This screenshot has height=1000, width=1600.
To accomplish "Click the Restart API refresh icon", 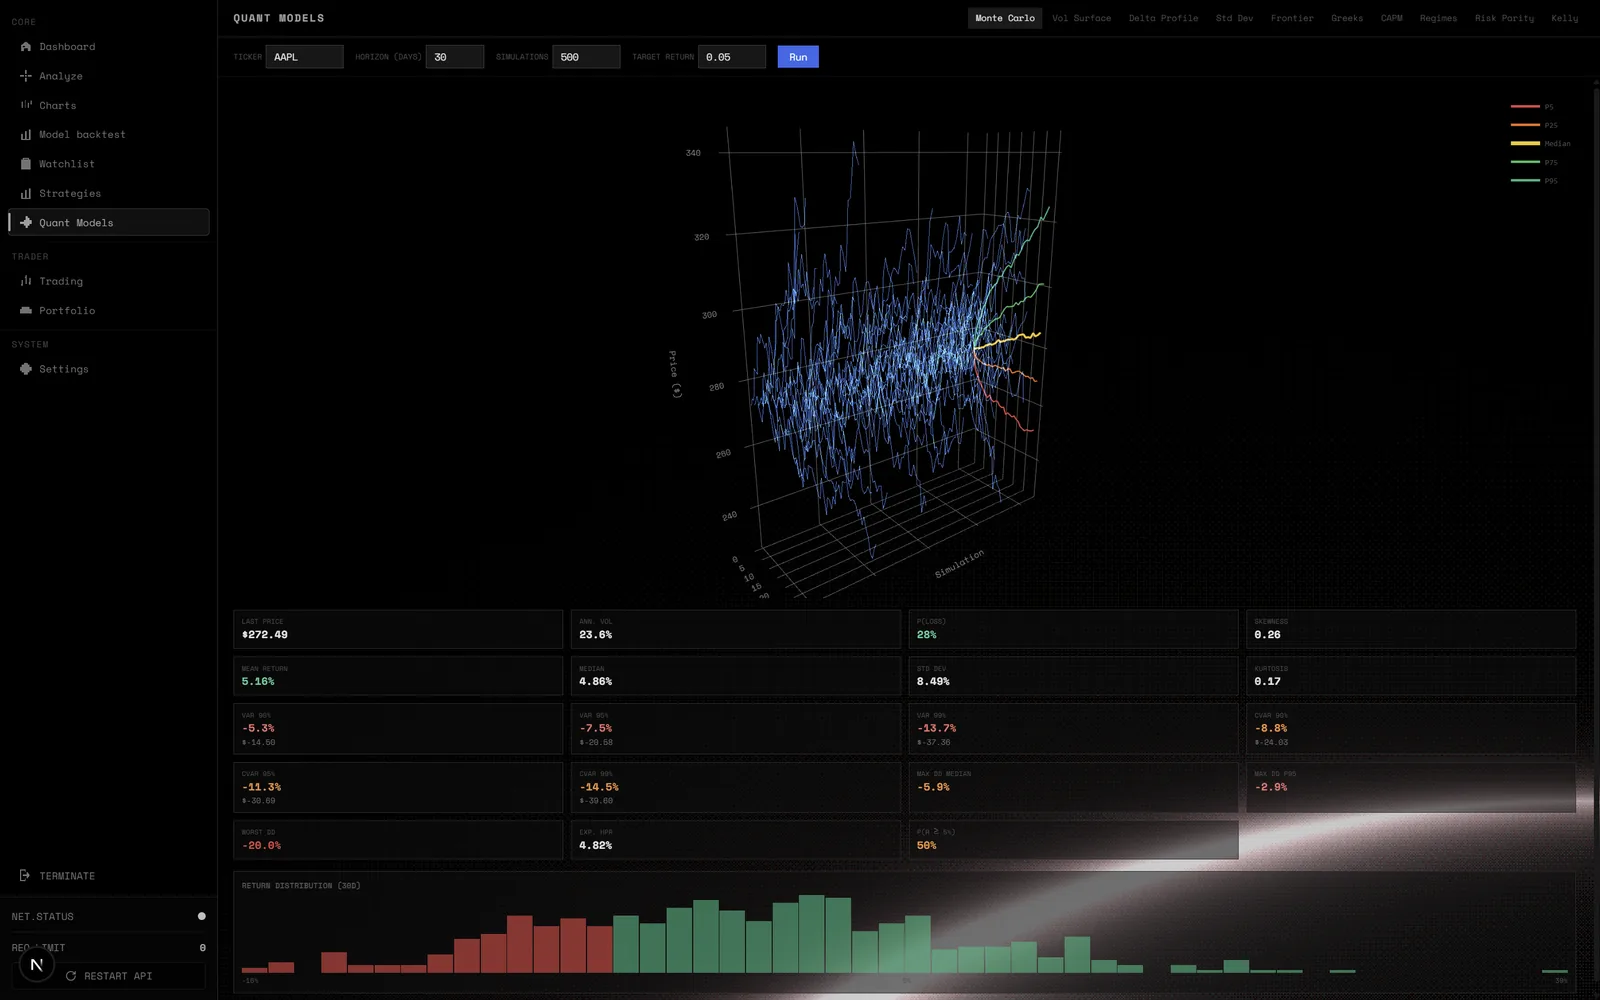I will [x=71, y=976].
